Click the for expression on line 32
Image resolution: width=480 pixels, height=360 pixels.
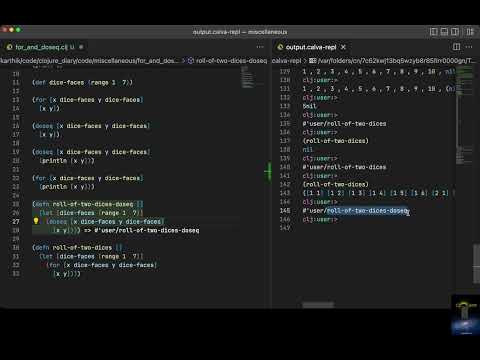pyautogui.click(x=101, y=265)
